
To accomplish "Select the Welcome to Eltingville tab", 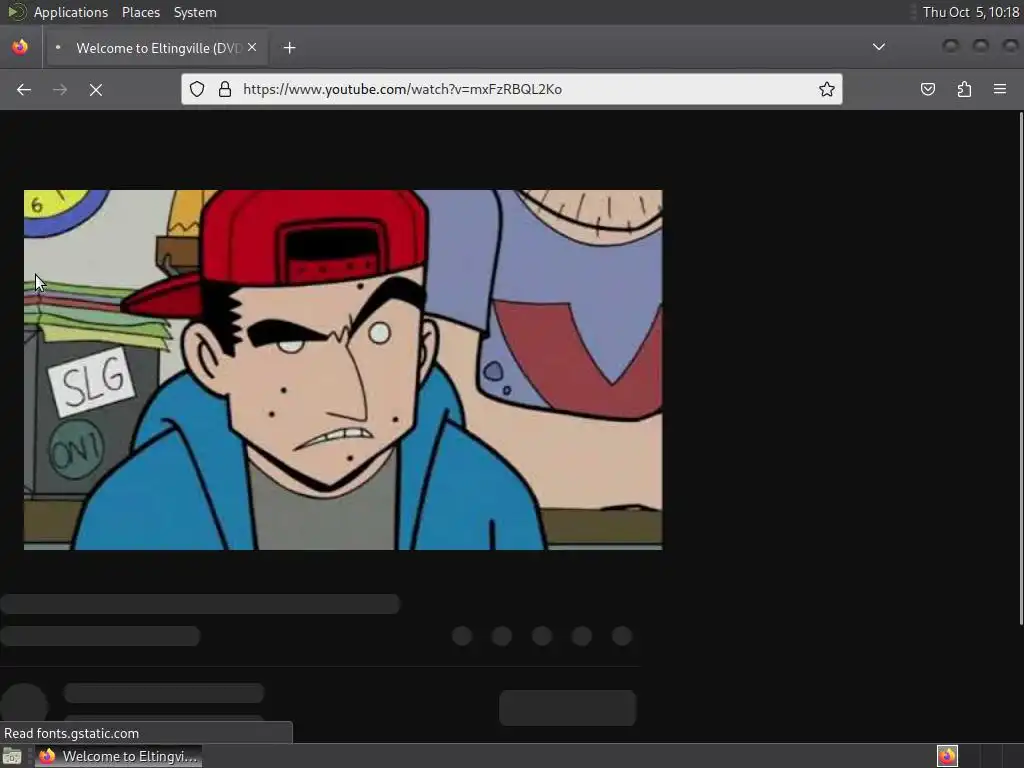I will 155,48.
